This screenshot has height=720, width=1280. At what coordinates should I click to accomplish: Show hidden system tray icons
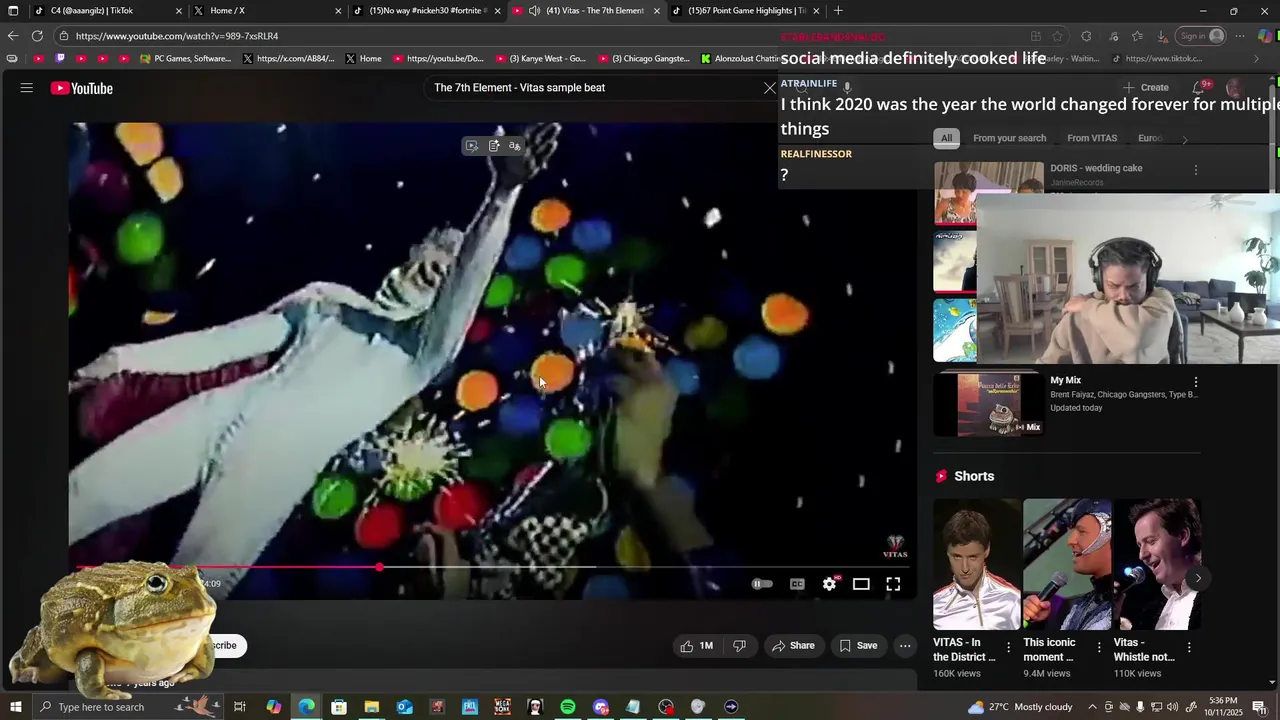pos(1093,707)
